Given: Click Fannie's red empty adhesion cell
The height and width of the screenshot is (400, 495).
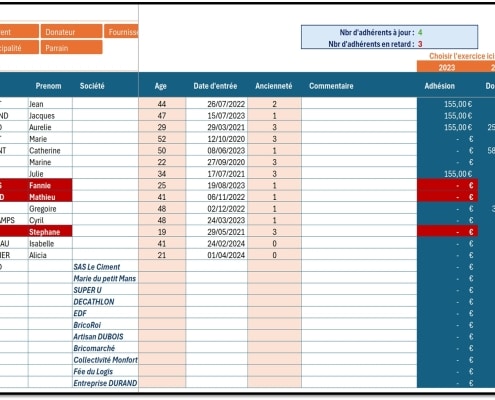Looking at the screenshot, I should 447,185.
